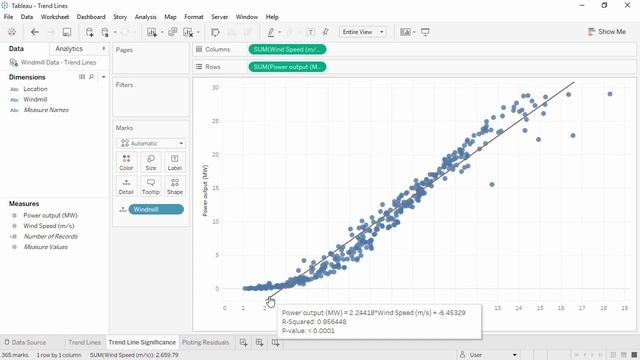Click the Save workbook icon

coord(67,32)
